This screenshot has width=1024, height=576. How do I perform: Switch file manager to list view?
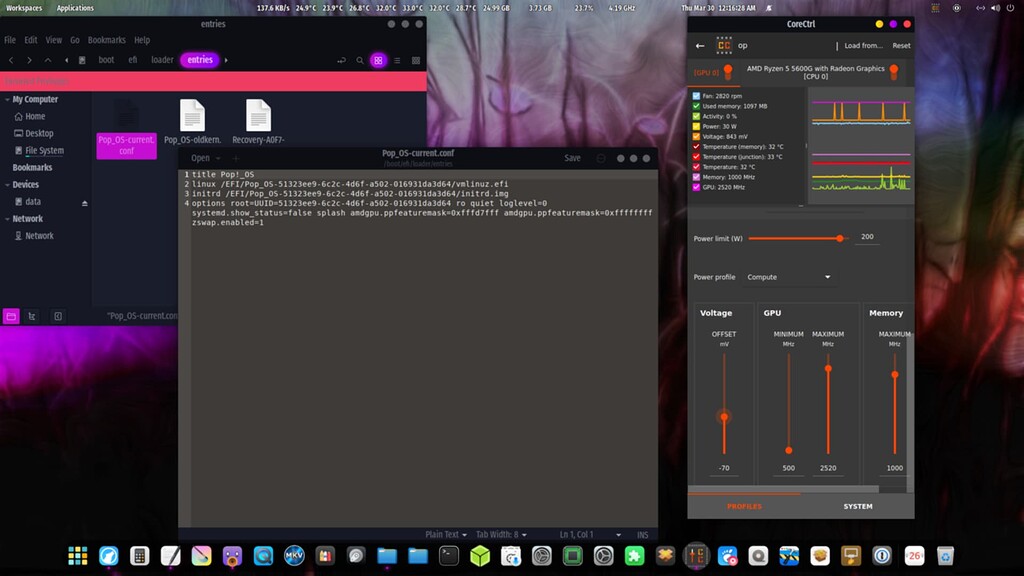point(397,61)
